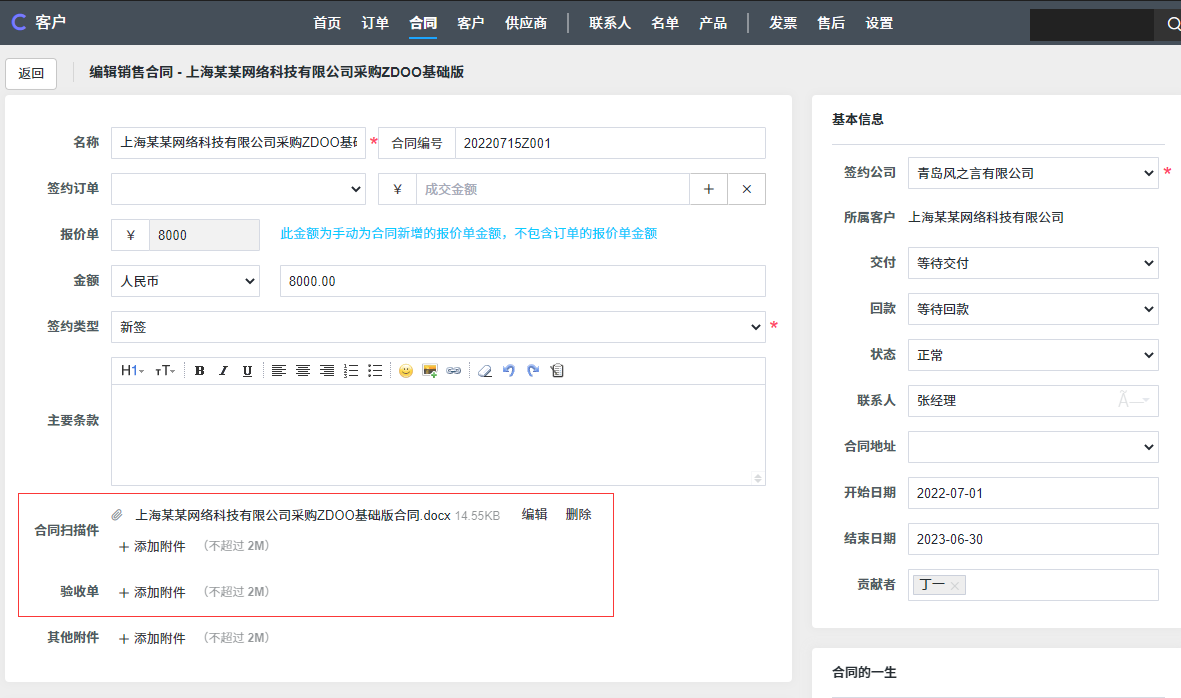
Task: Open the 联系人 field showing 张经理
Action: coord(1033,401)
